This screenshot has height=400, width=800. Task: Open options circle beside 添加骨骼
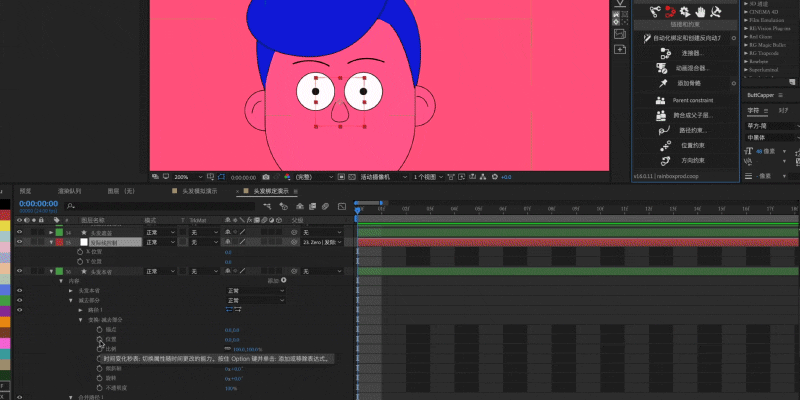[734, 83]
